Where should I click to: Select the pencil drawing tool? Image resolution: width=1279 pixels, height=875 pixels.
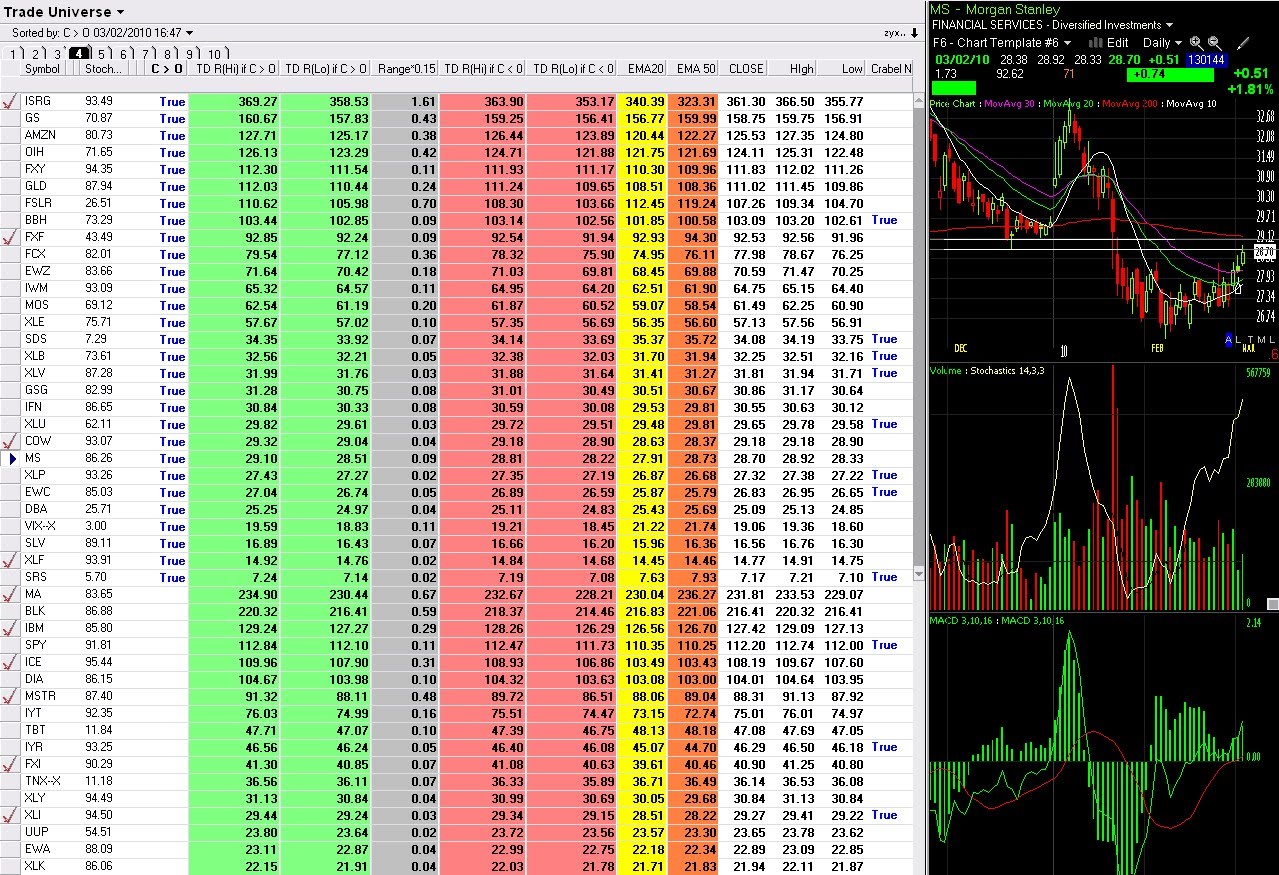coord(1244,43)
